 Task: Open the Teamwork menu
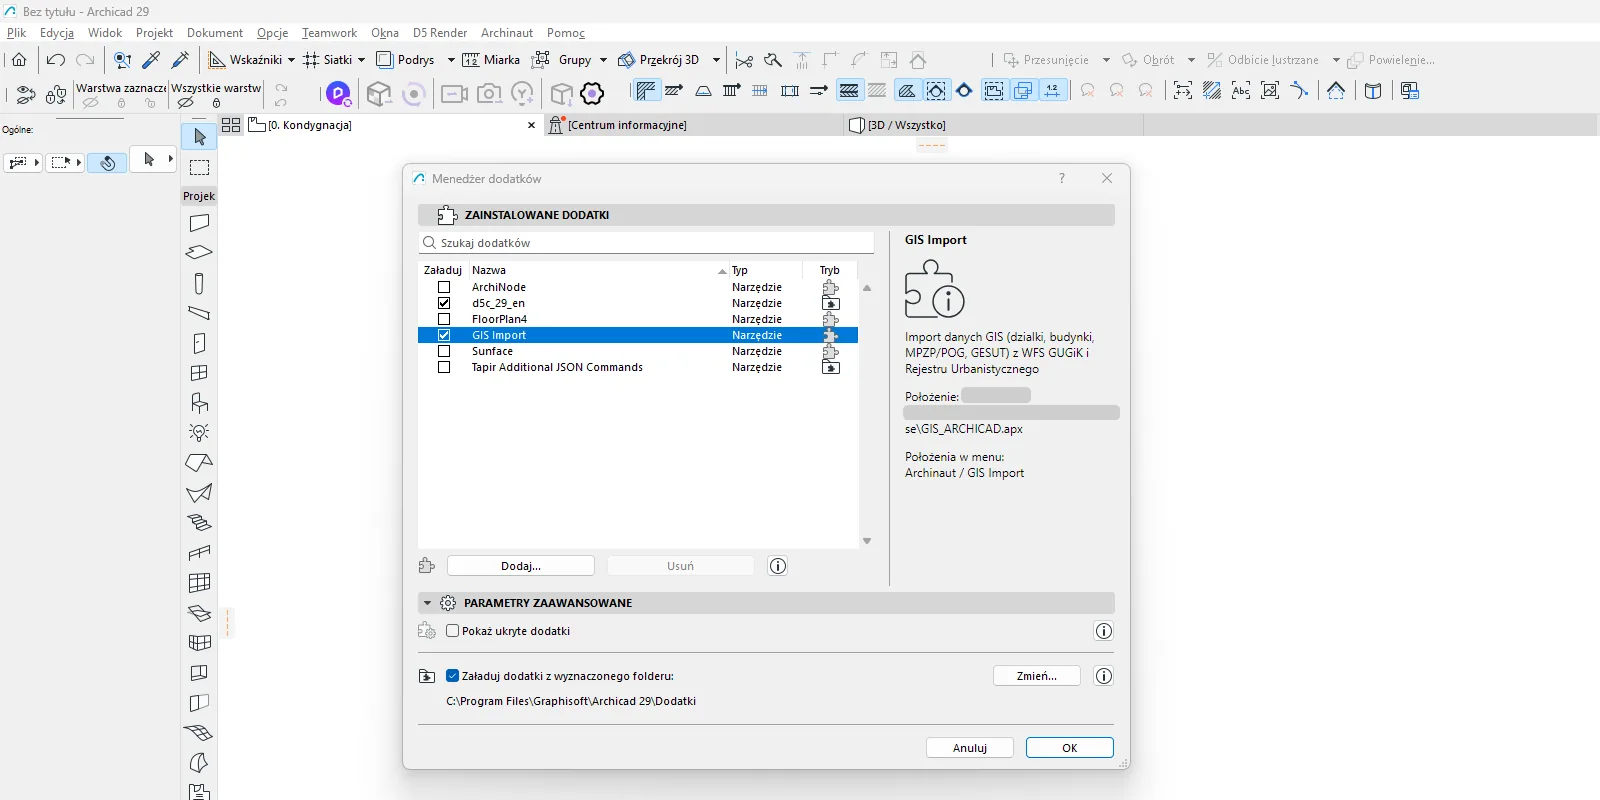pyautogui.click(x=329, y=33)
